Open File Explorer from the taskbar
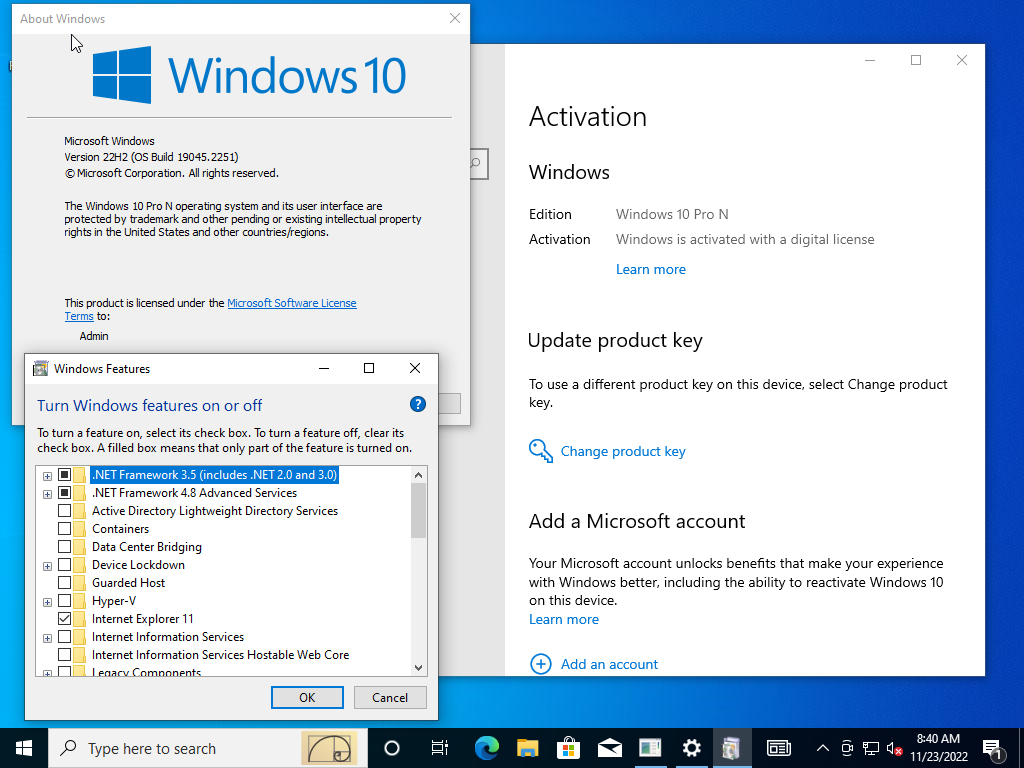 pos(528,748)
